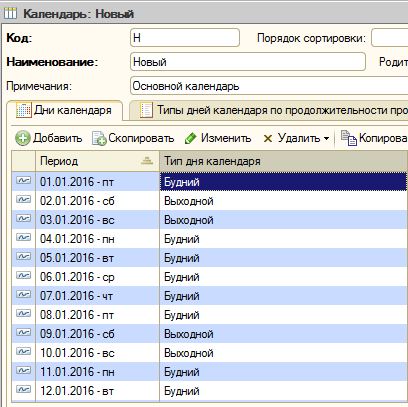Click the Скопировать button
The width and height of the screenshot is (408, 407).
(x=133, y=138)
